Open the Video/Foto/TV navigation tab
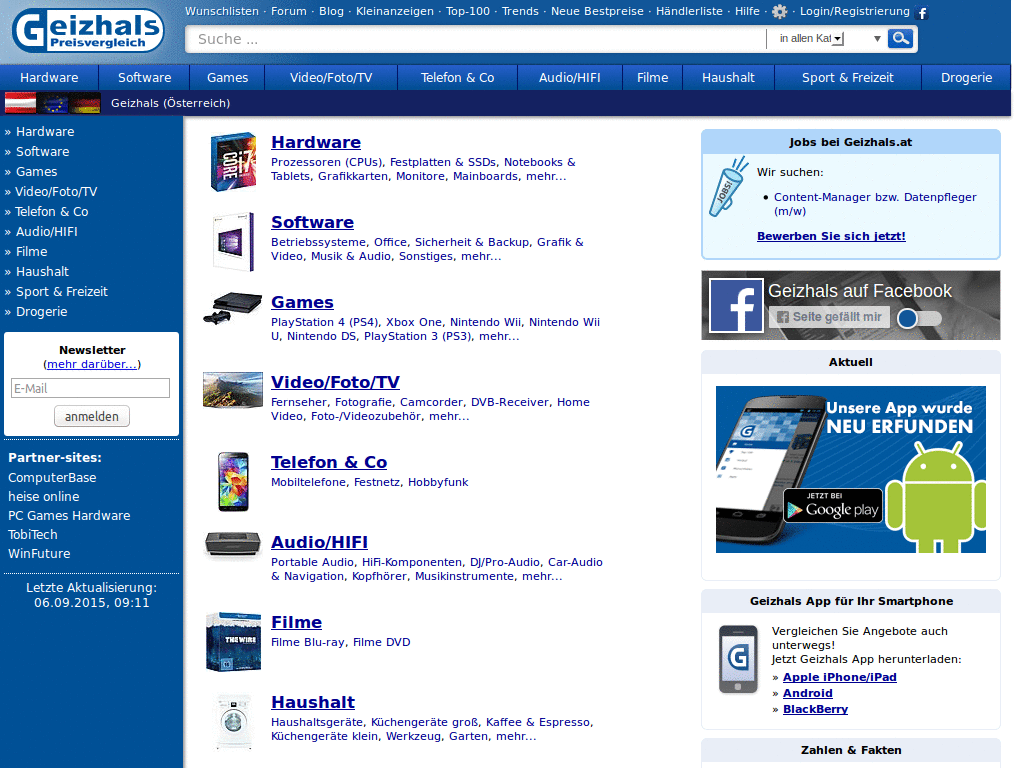 (331, 78)
